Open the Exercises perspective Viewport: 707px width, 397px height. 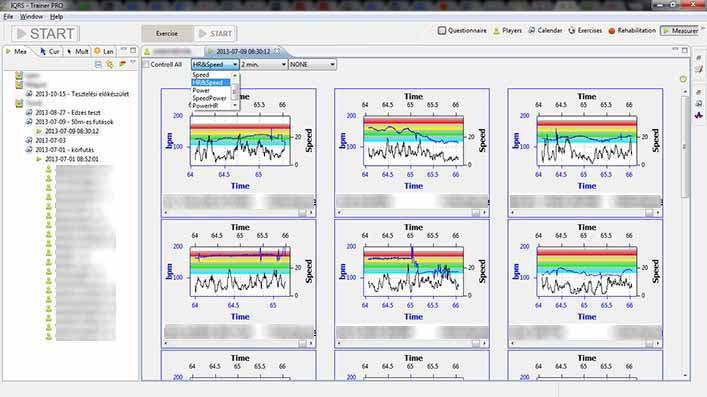(x=585, y=30)
